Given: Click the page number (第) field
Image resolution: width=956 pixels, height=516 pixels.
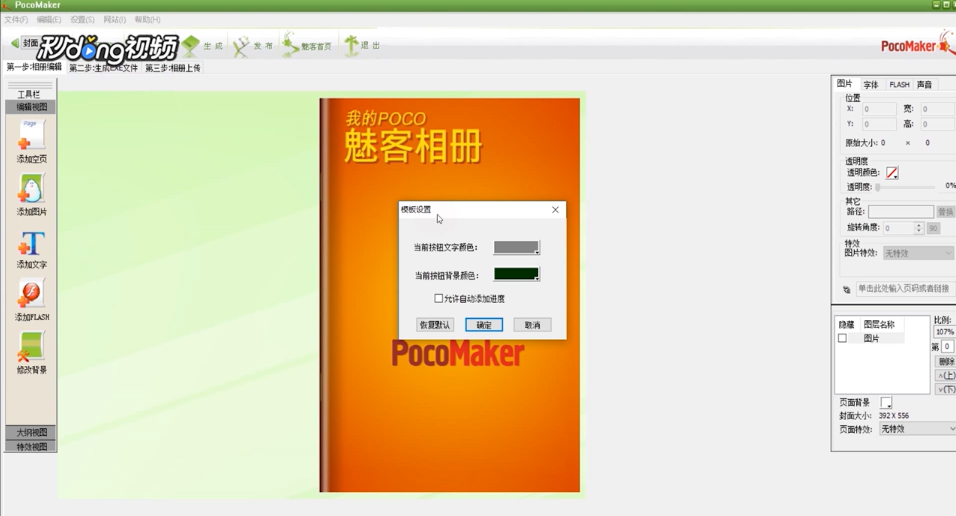Looking at the screenshot, I should [x=947, y=346].
